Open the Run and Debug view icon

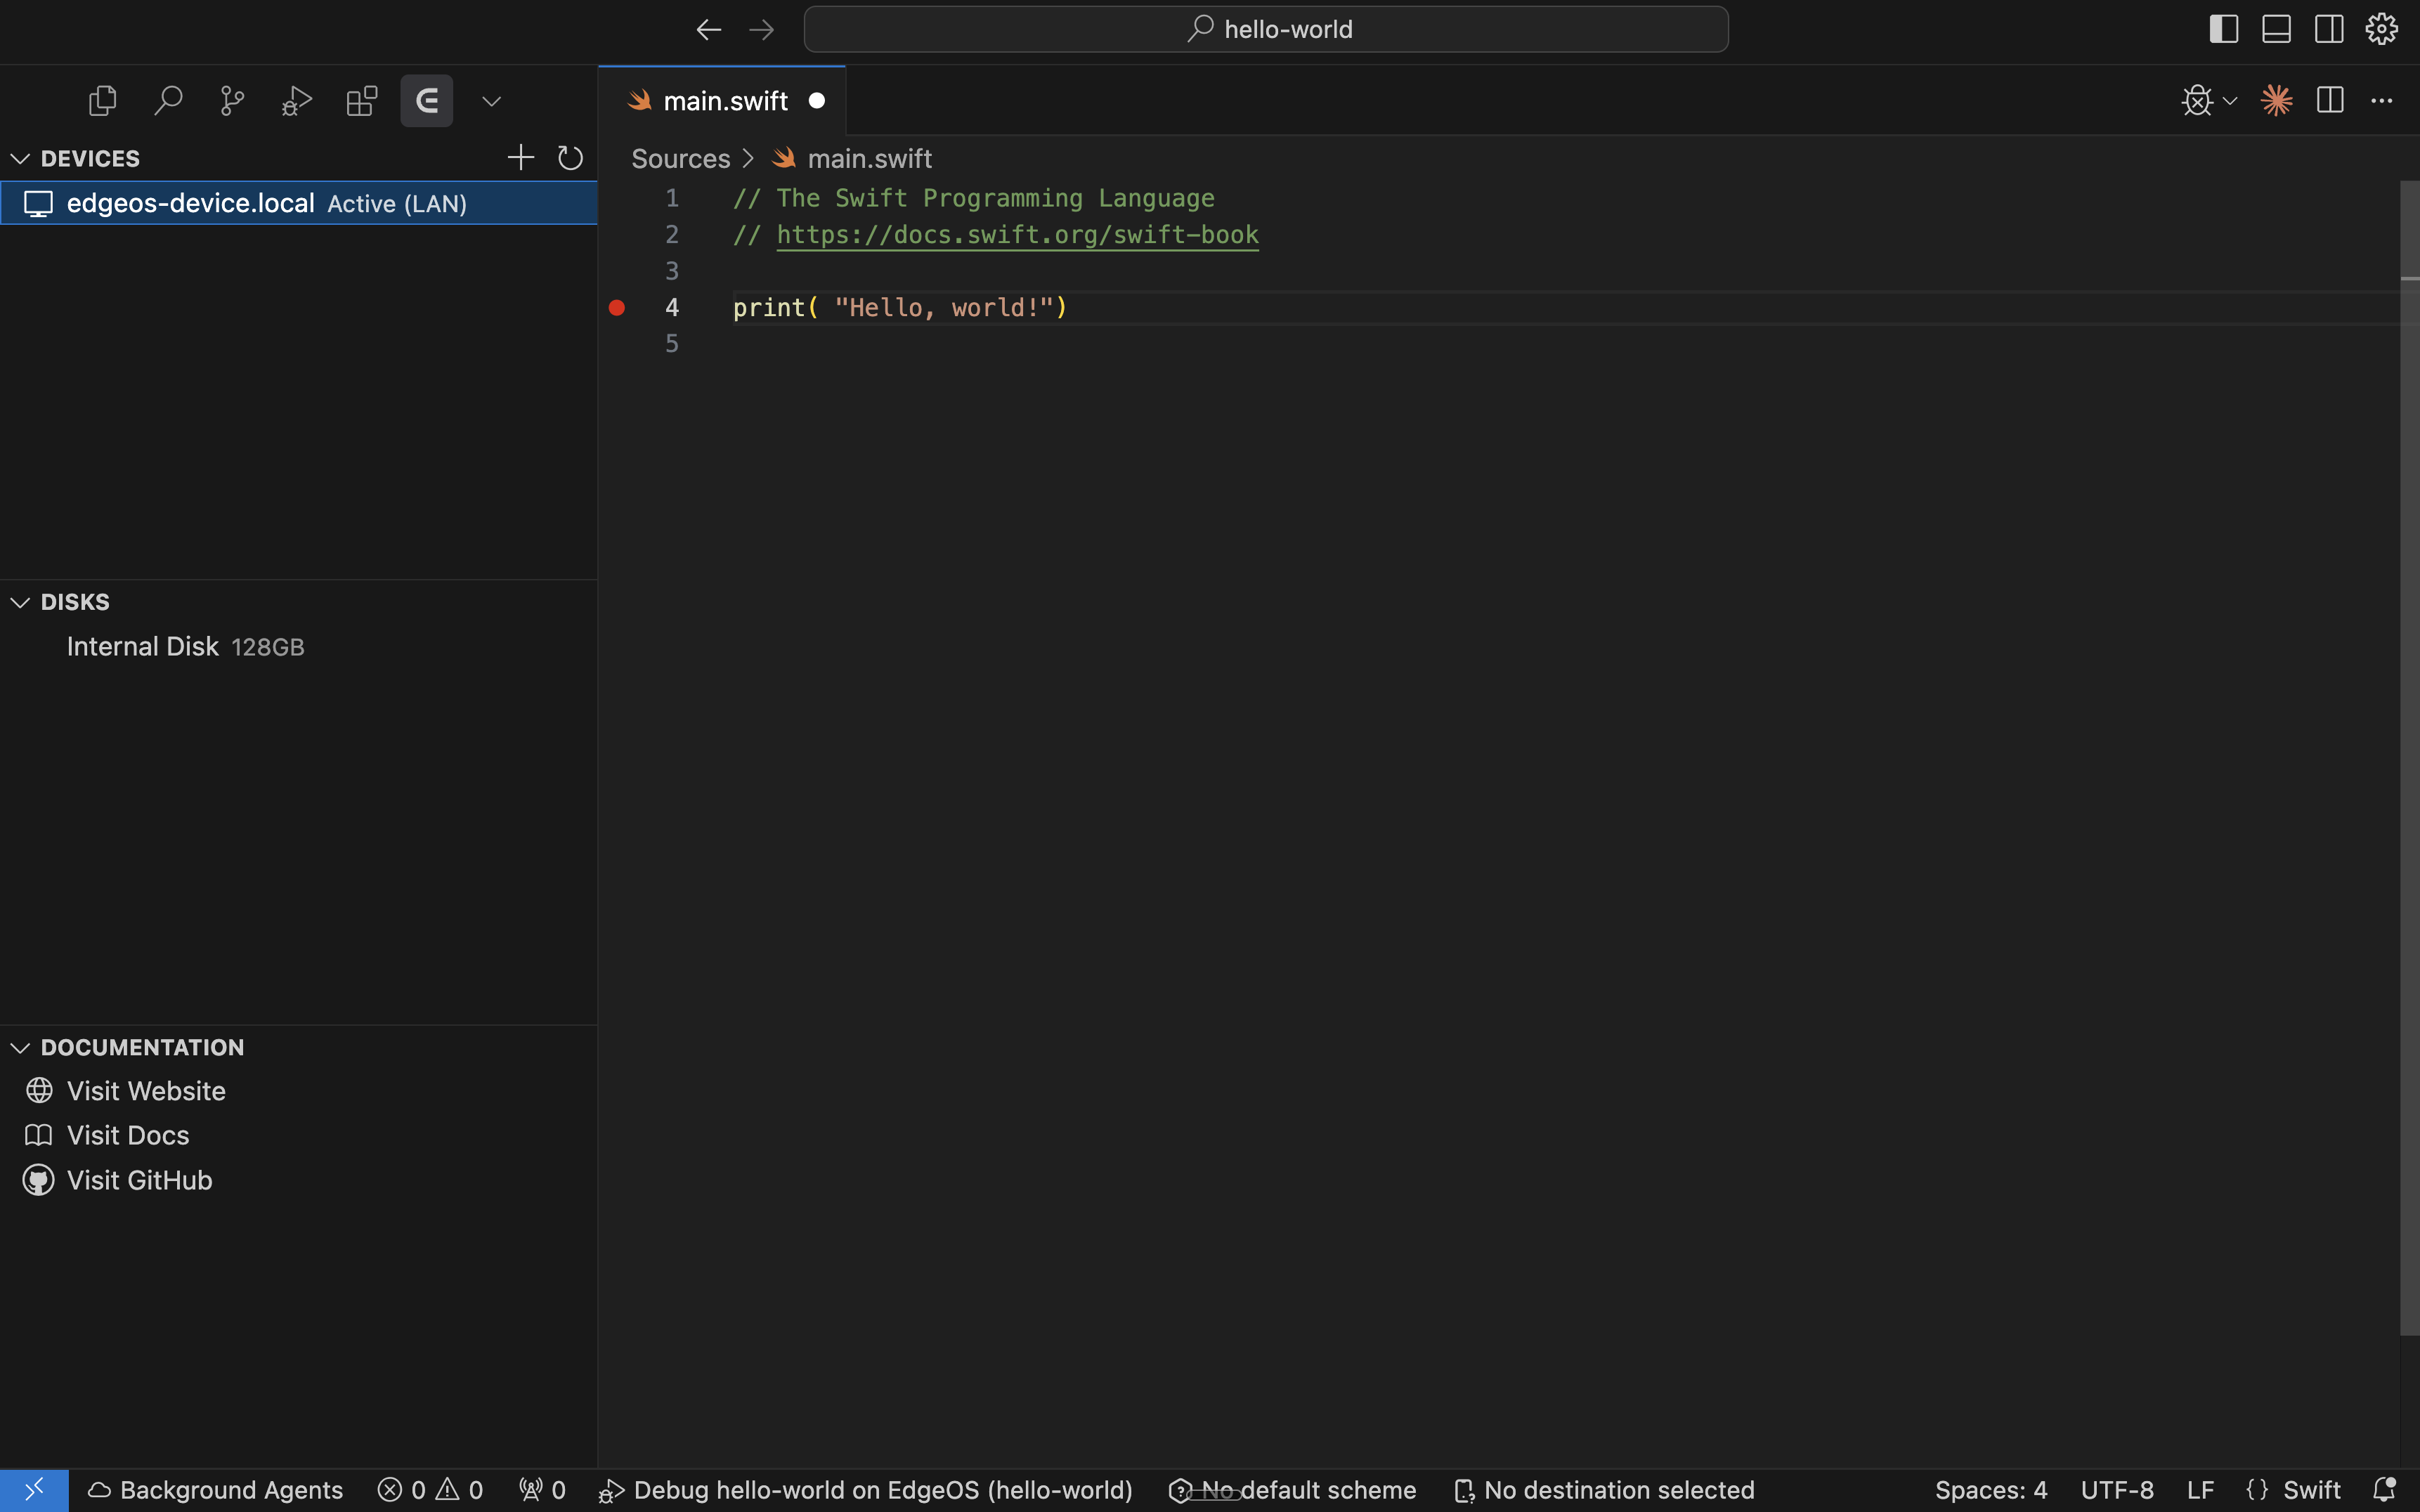pyautogui.click(x=297, y=101)
